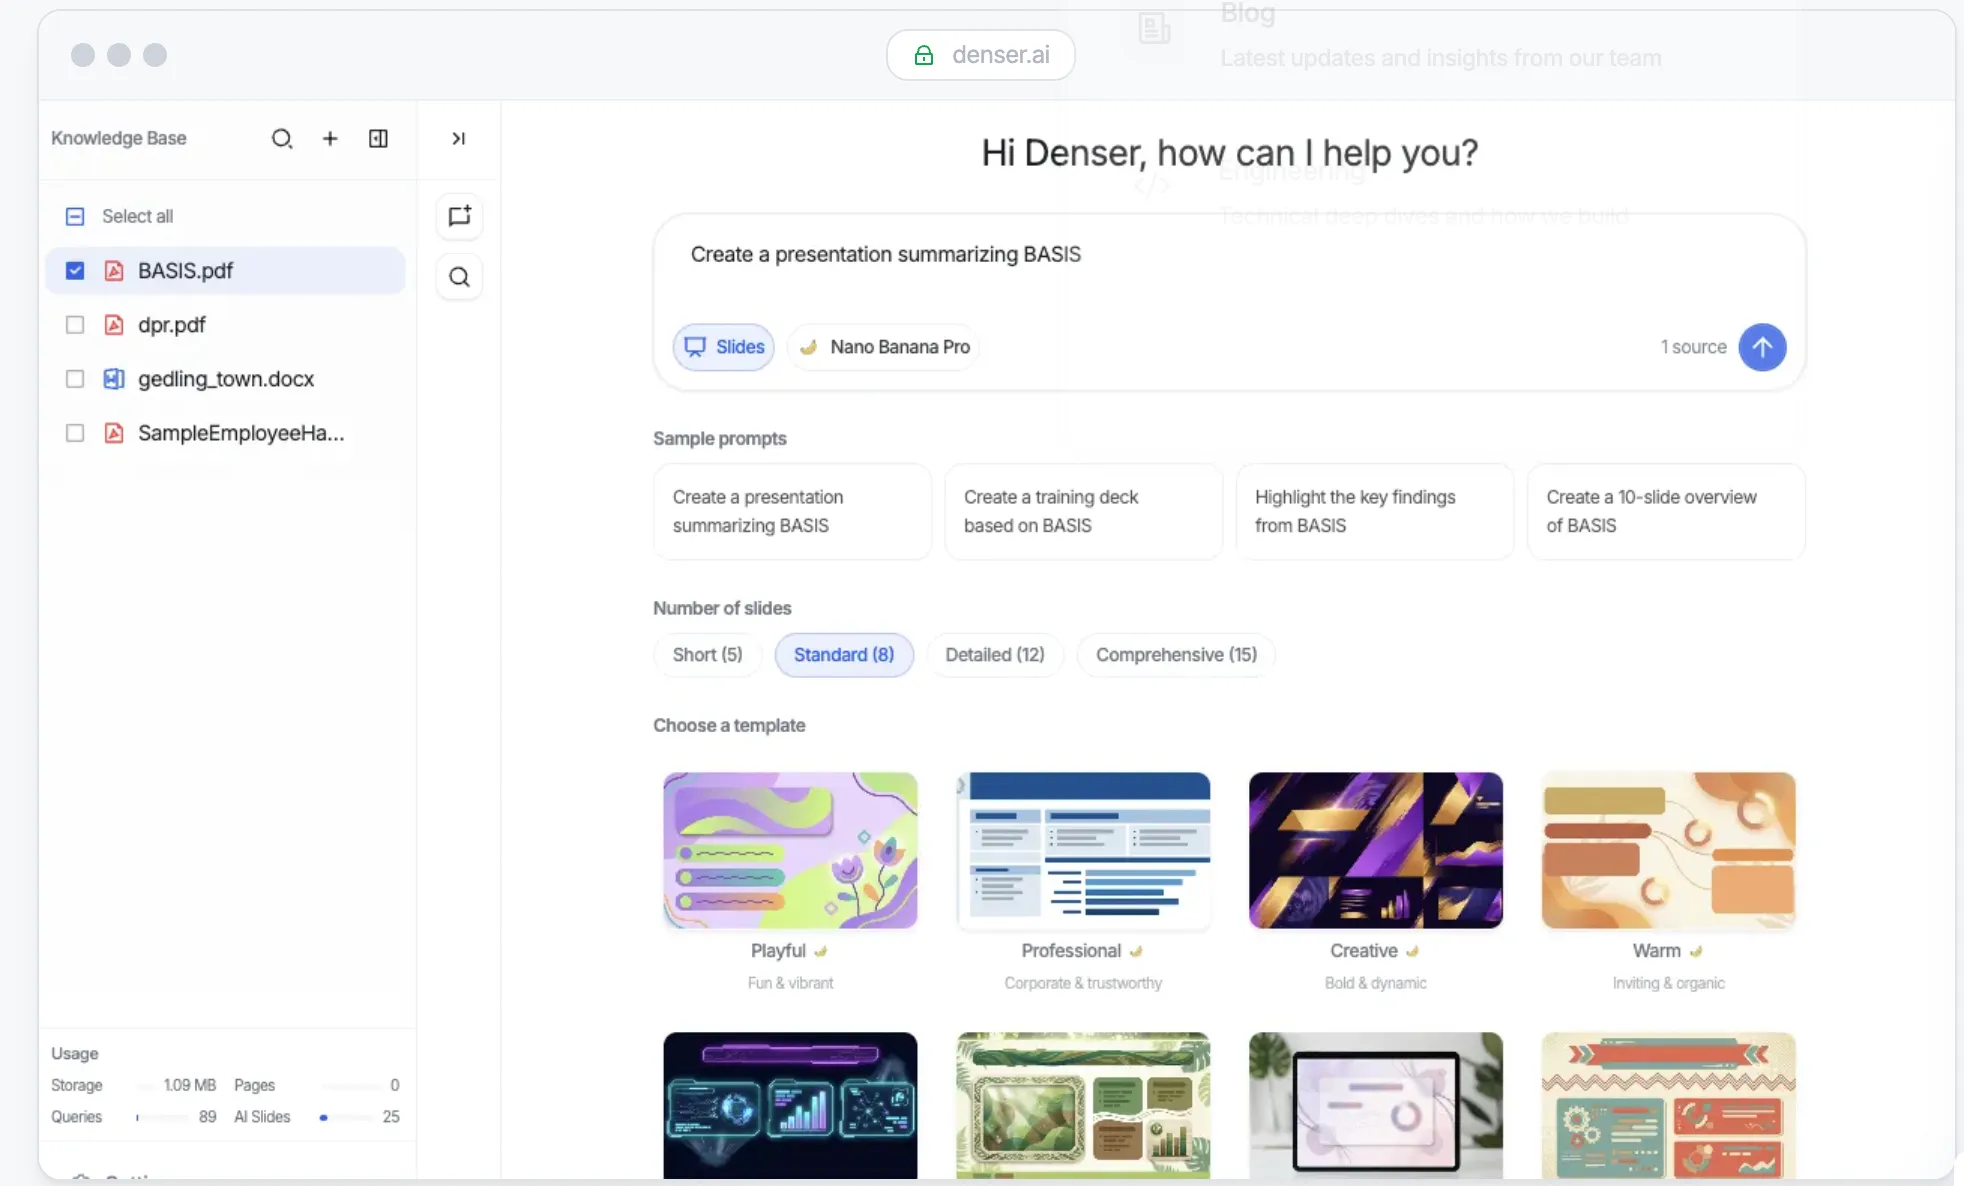Click the sidebar panel toggle icon

click(x=378, y=138)
